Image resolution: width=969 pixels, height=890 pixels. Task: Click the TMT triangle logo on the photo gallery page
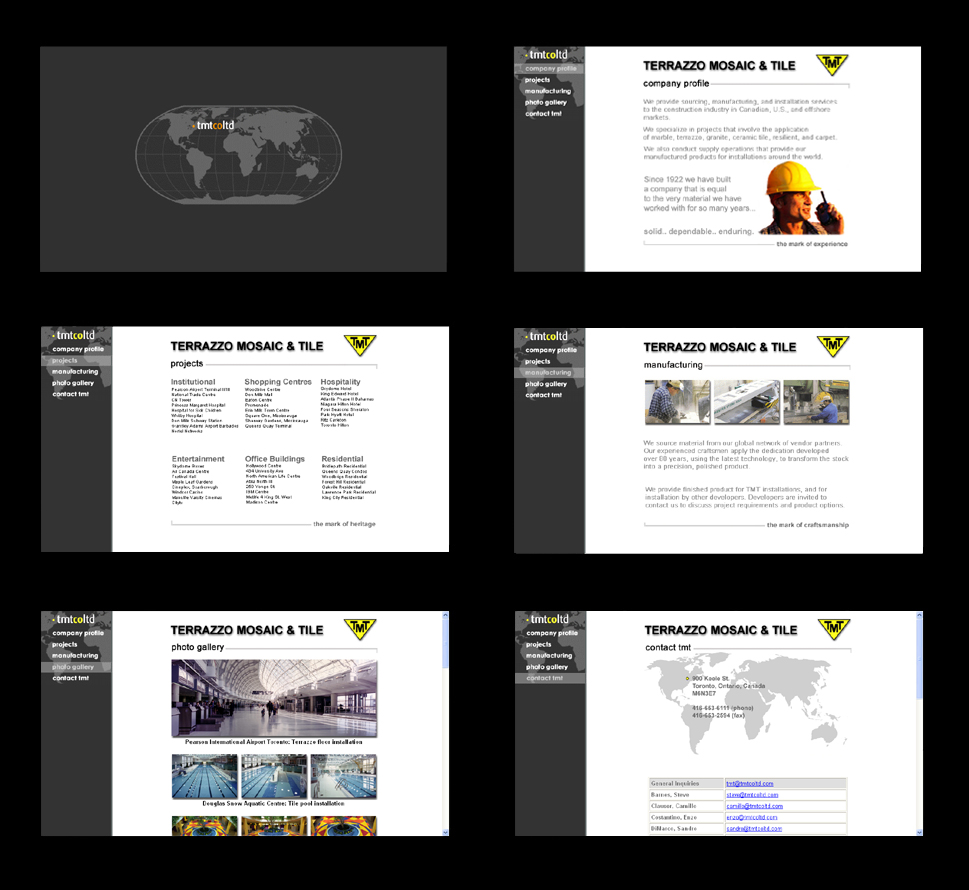click(x=360, y=628)
